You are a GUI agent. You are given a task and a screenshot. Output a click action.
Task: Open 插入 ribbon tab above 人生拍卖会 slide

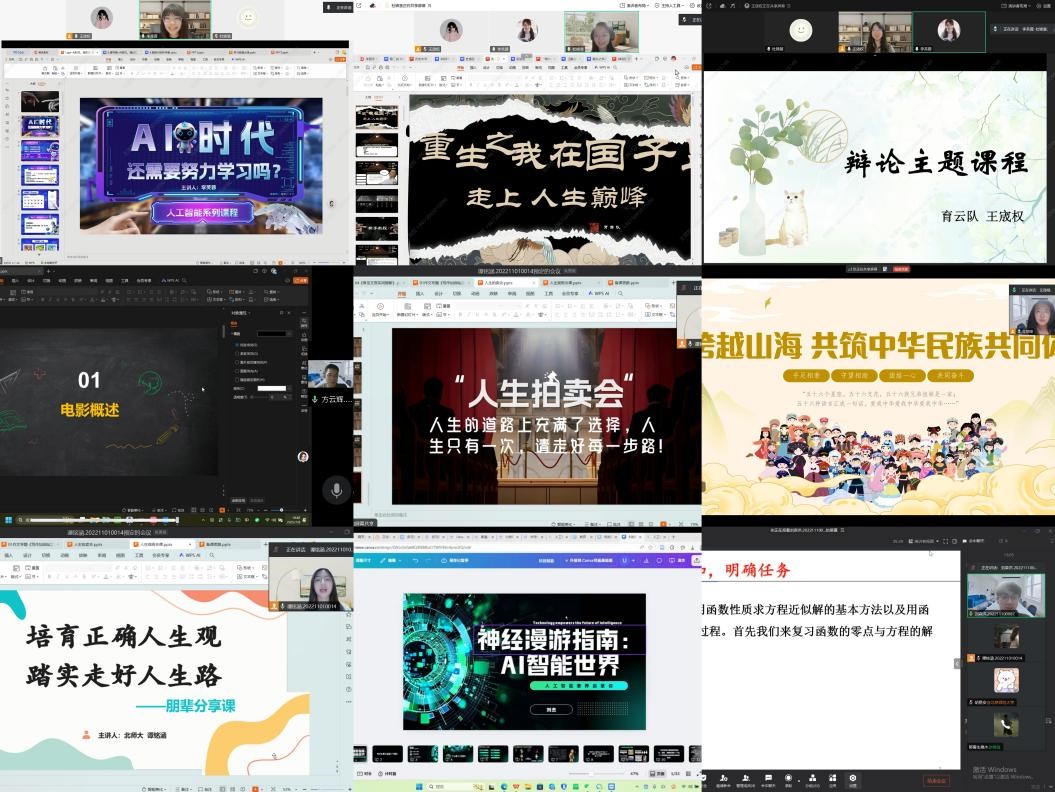420,294
